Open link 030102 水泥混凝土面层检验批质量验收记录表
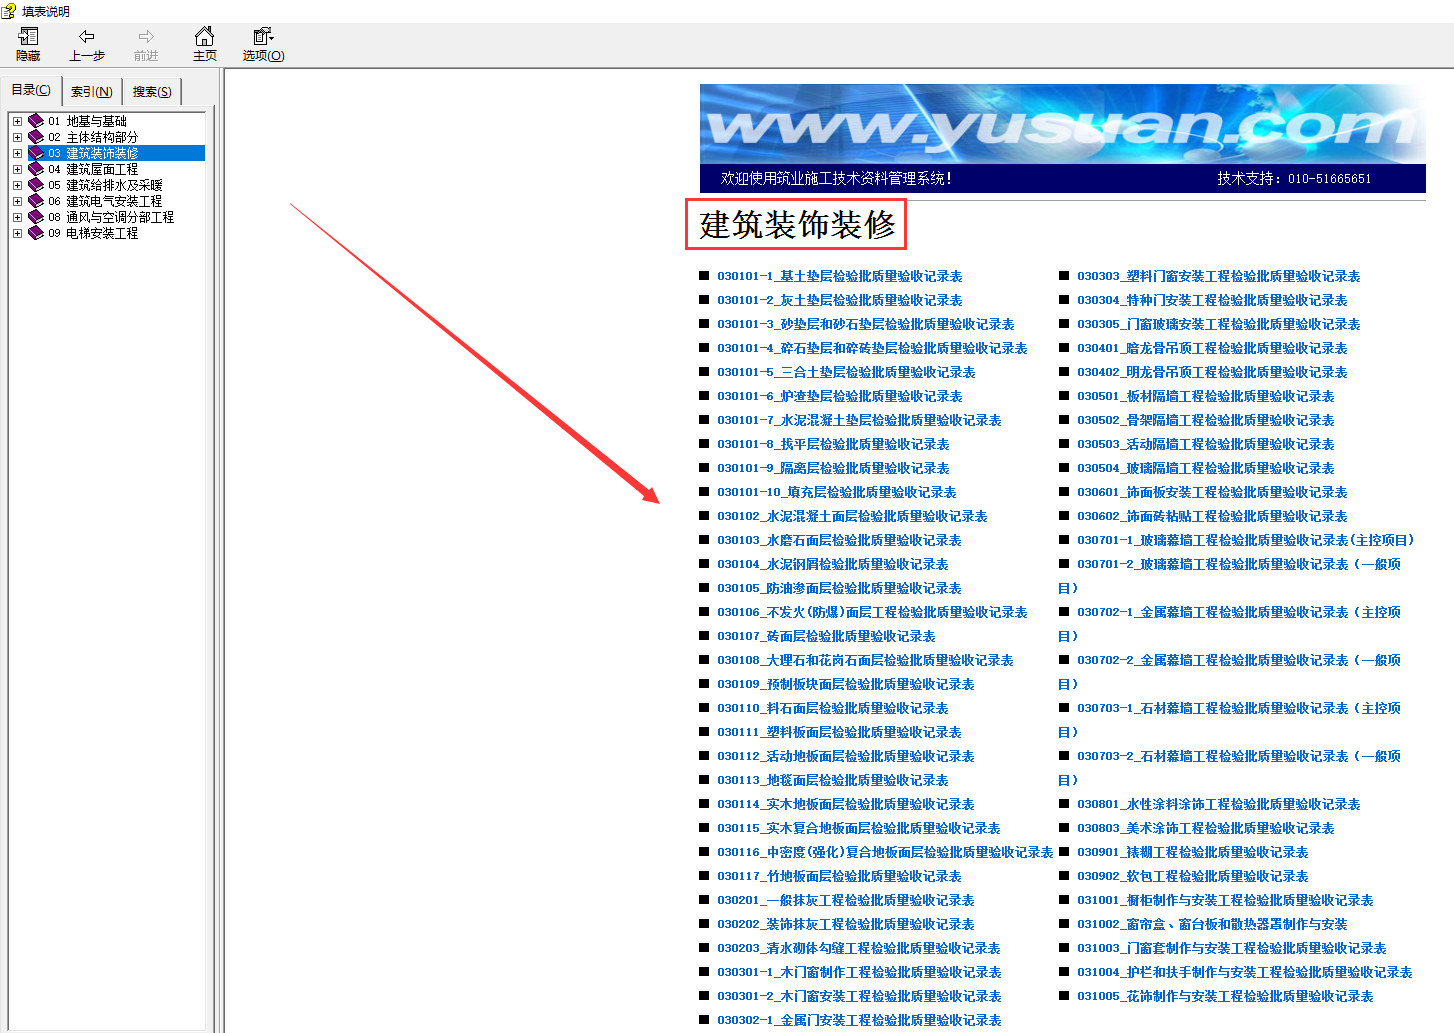Viewport: 1454px width, 1033px height. tap(852, 516)
